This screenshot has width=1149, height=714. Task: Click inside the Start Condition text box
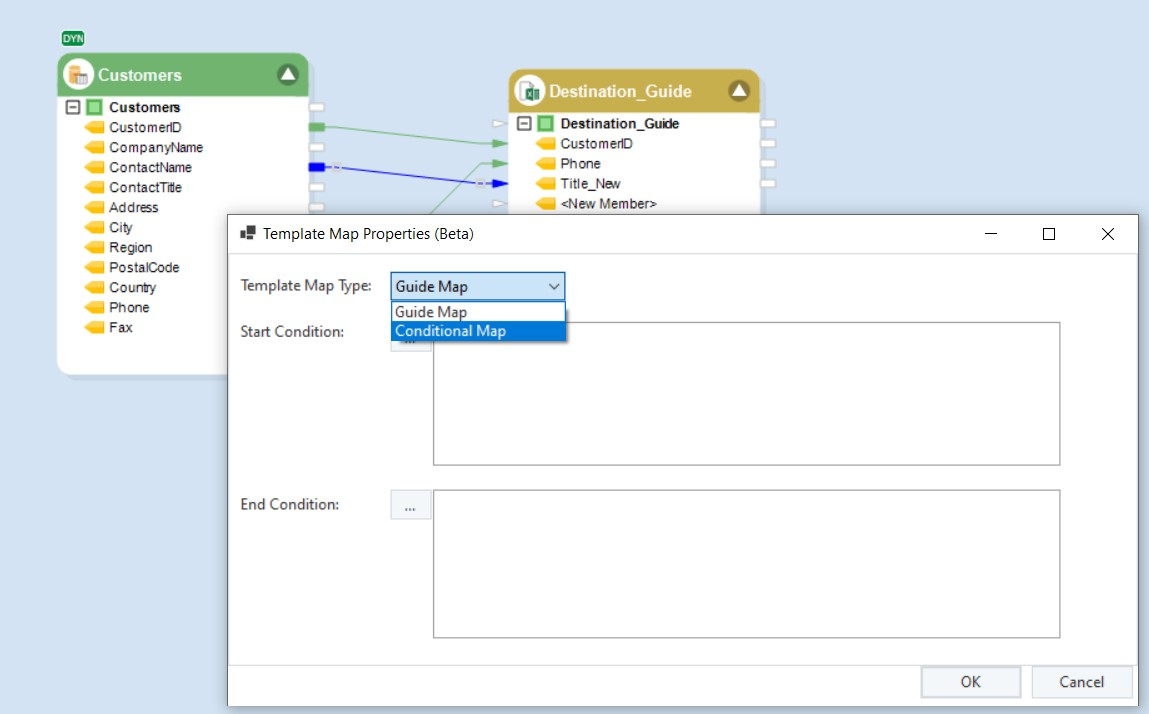pyautogui.click(x=745, y=394)
